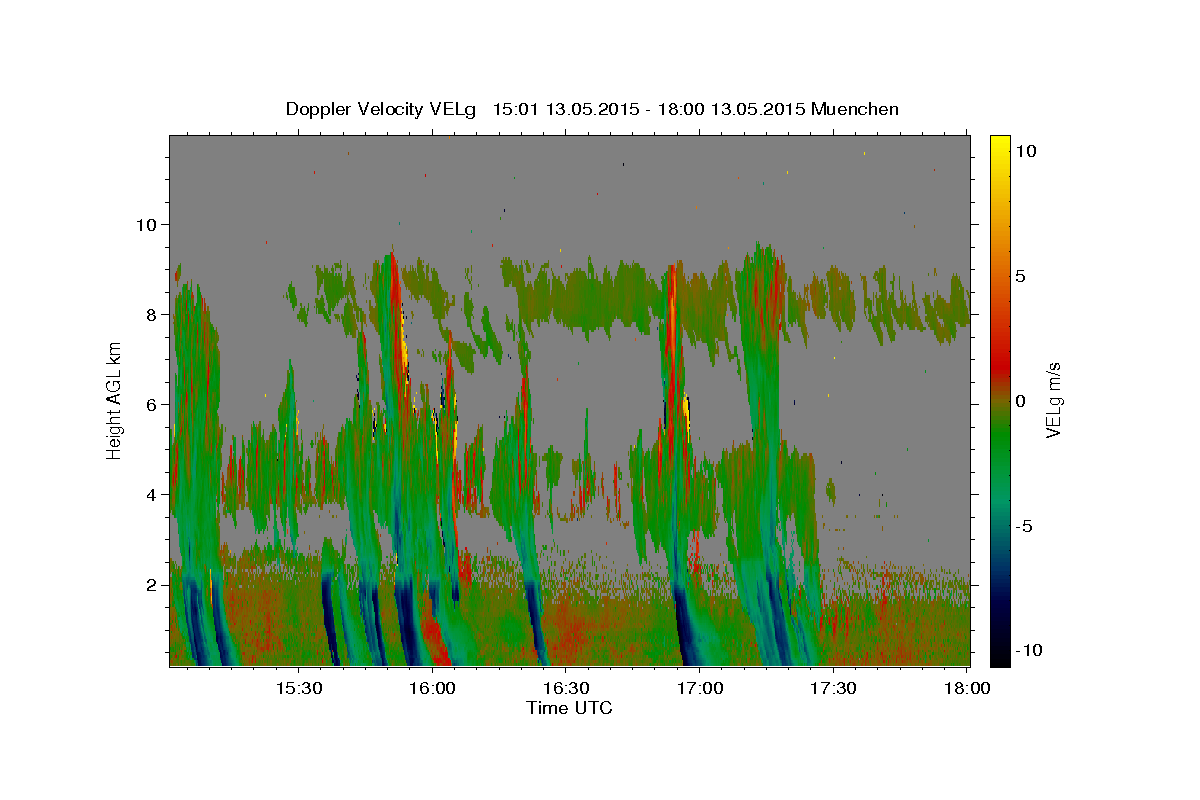Click the black bottom of the colorbar
Viewport: 1200px width, 800px height.
tap(999, 658)
